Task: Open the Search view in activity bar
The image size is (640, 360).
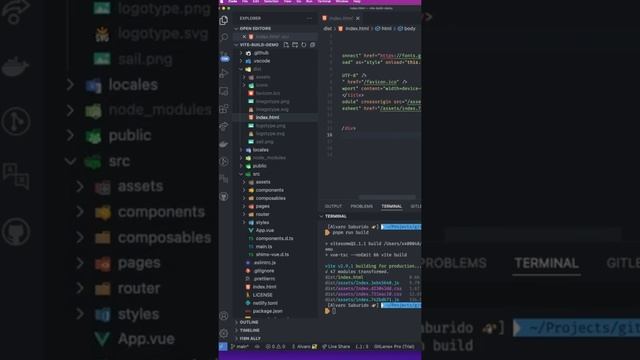Action: 224,38
